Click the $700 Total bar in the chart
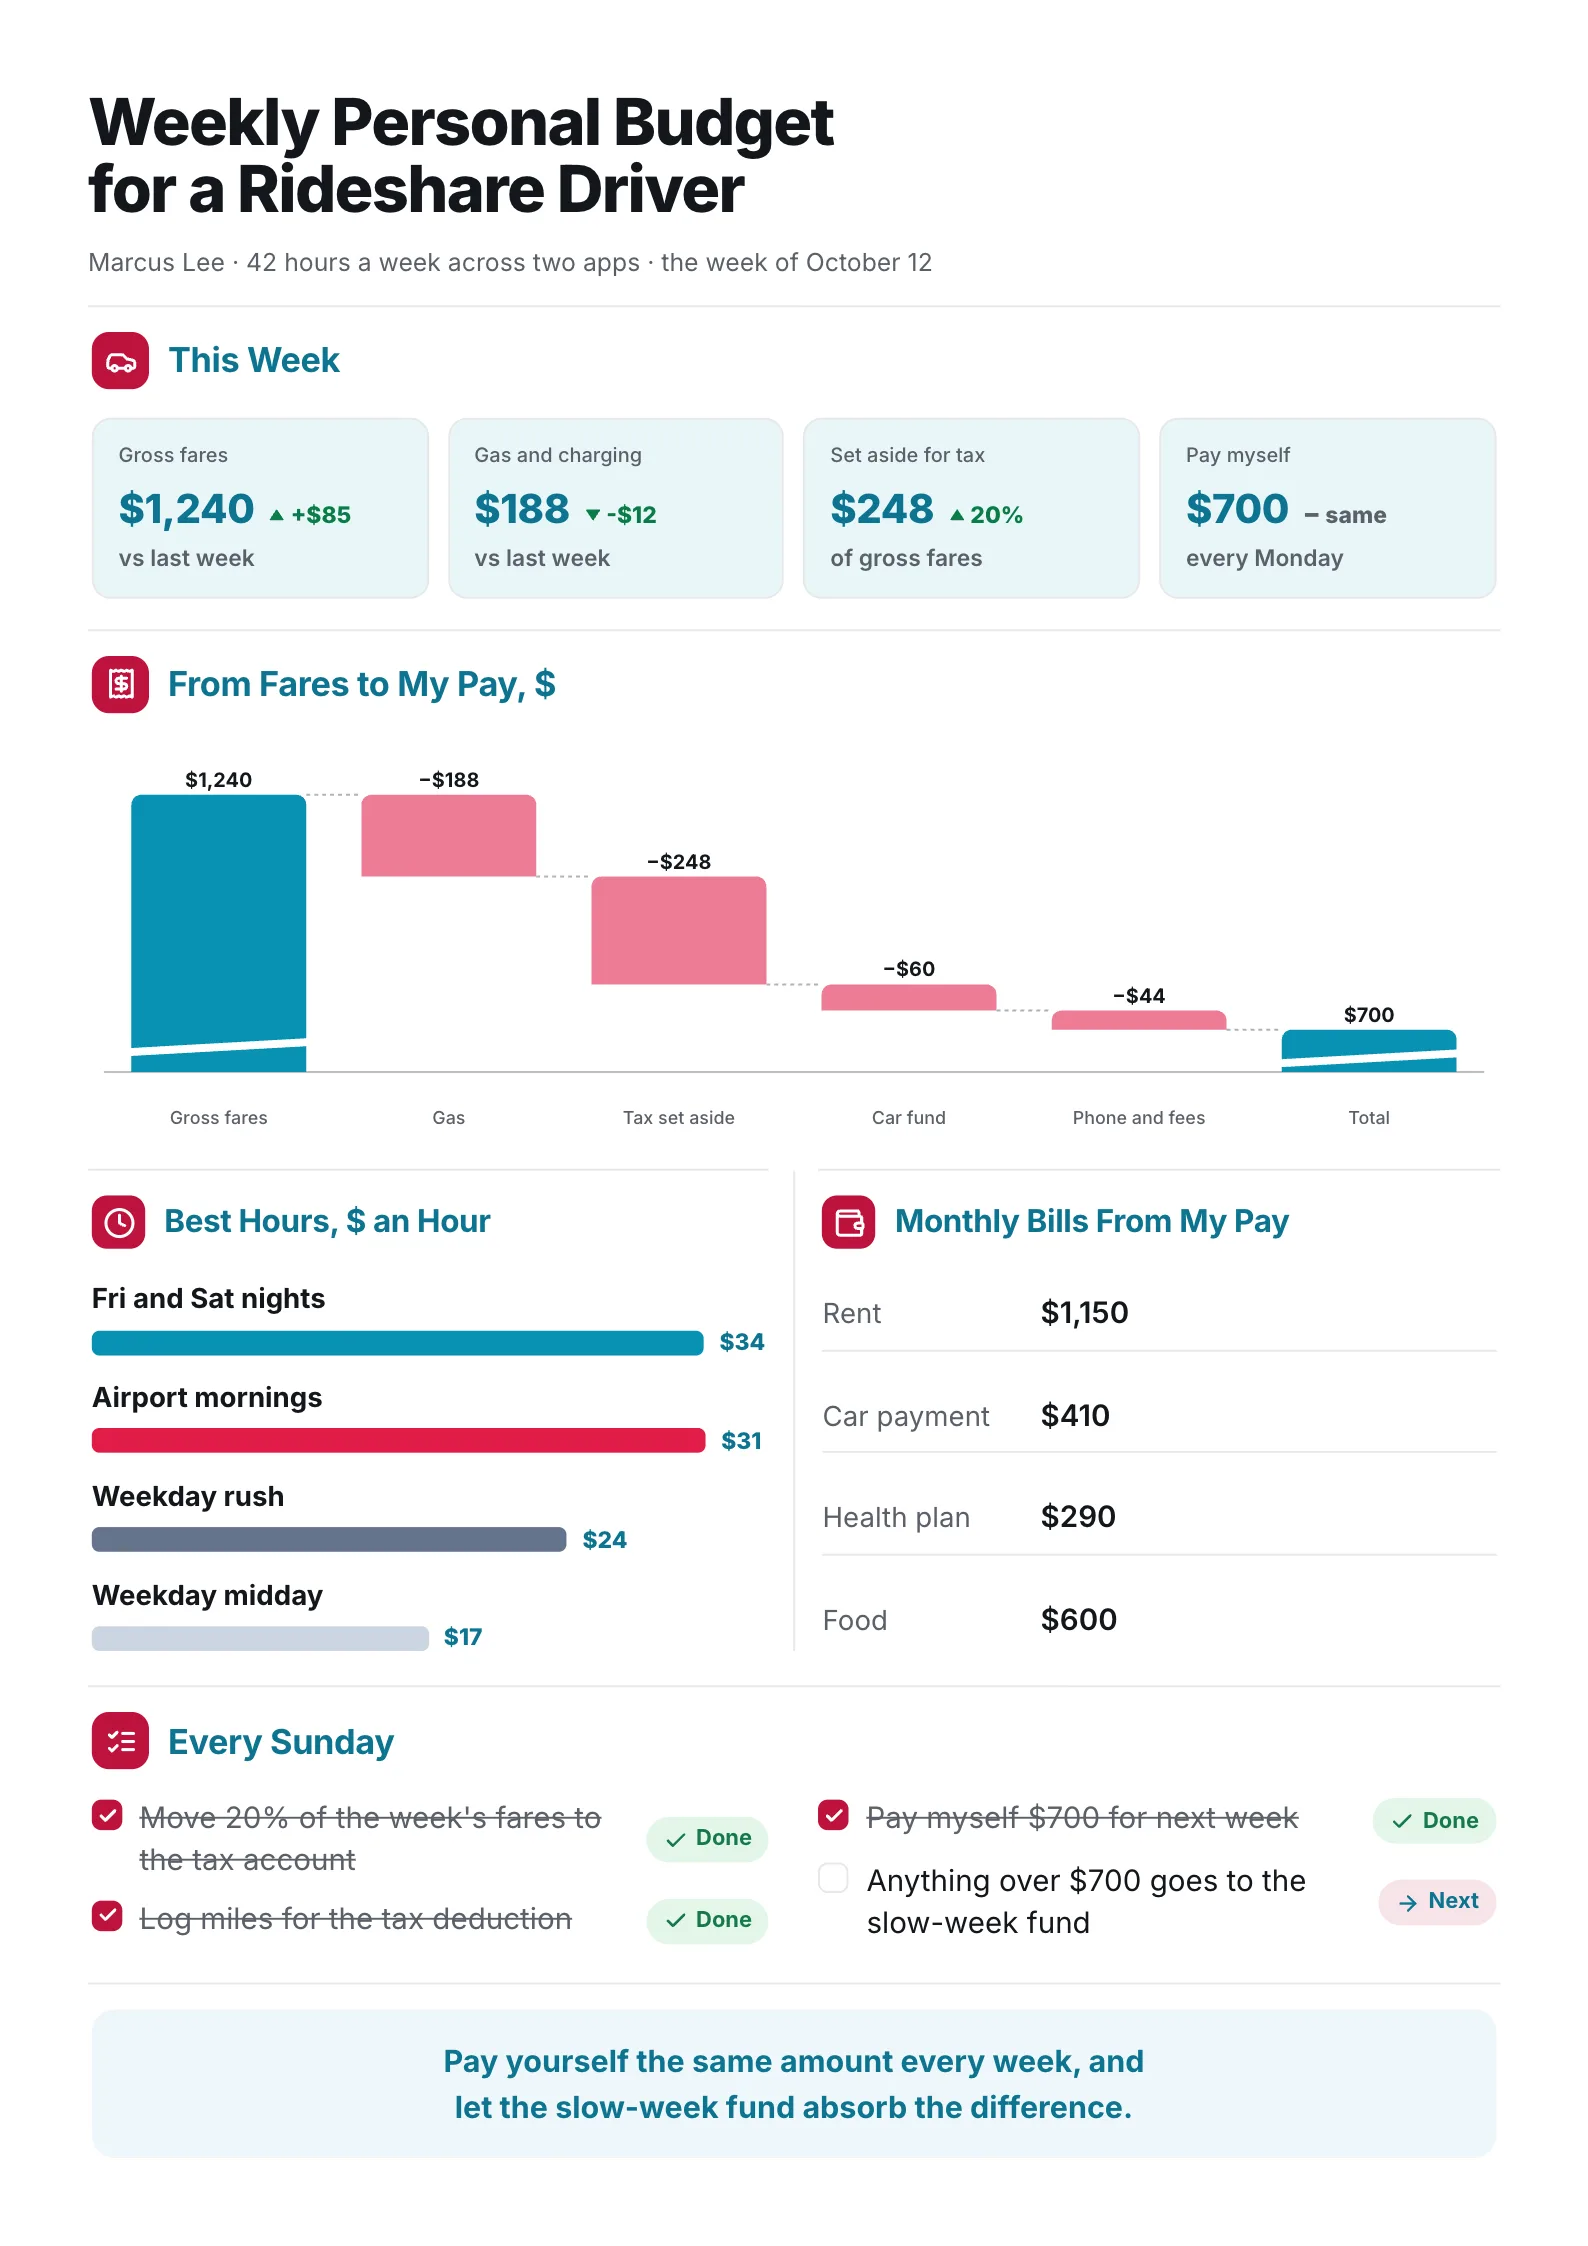 click(1369, 1051)
